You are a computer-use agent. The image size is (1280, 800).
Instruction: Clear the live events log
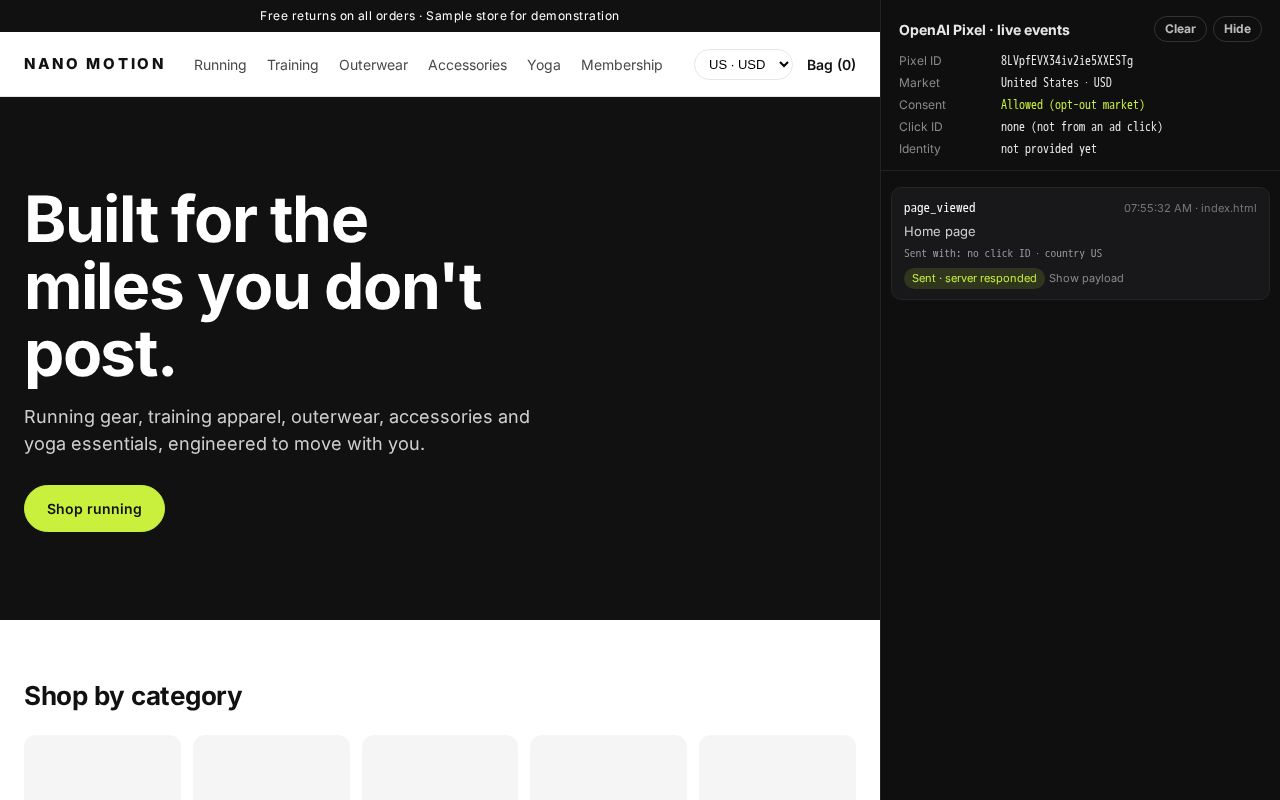[1180, 29]
